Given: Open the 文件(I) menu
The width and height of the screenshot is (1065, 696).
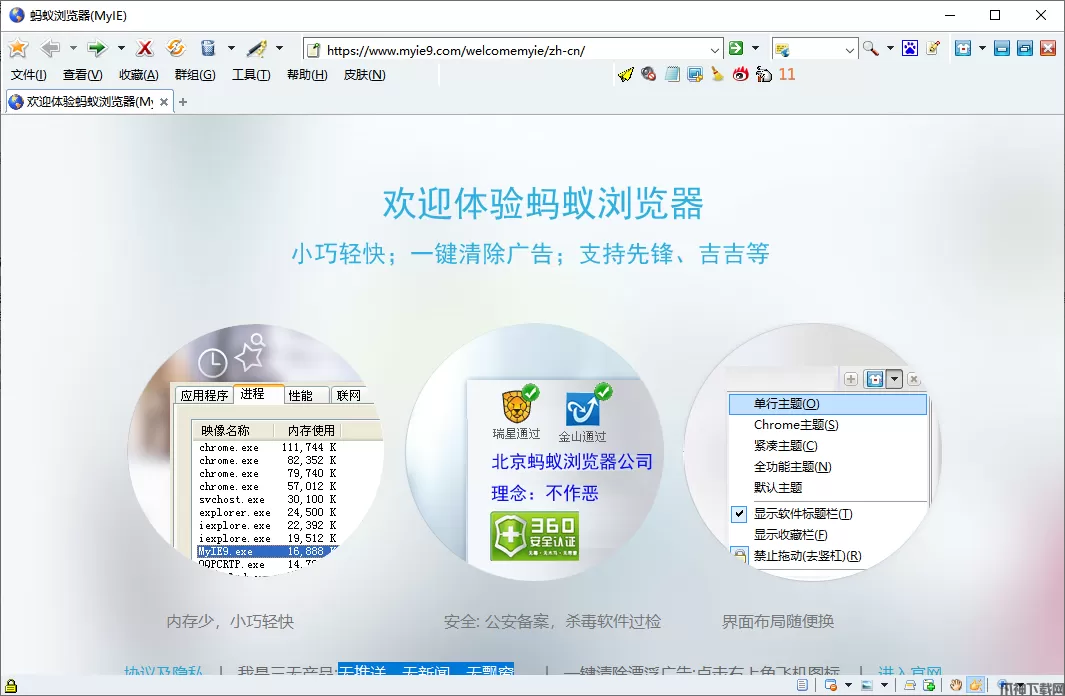Looking at the screenshot, I should pos(29,75).
